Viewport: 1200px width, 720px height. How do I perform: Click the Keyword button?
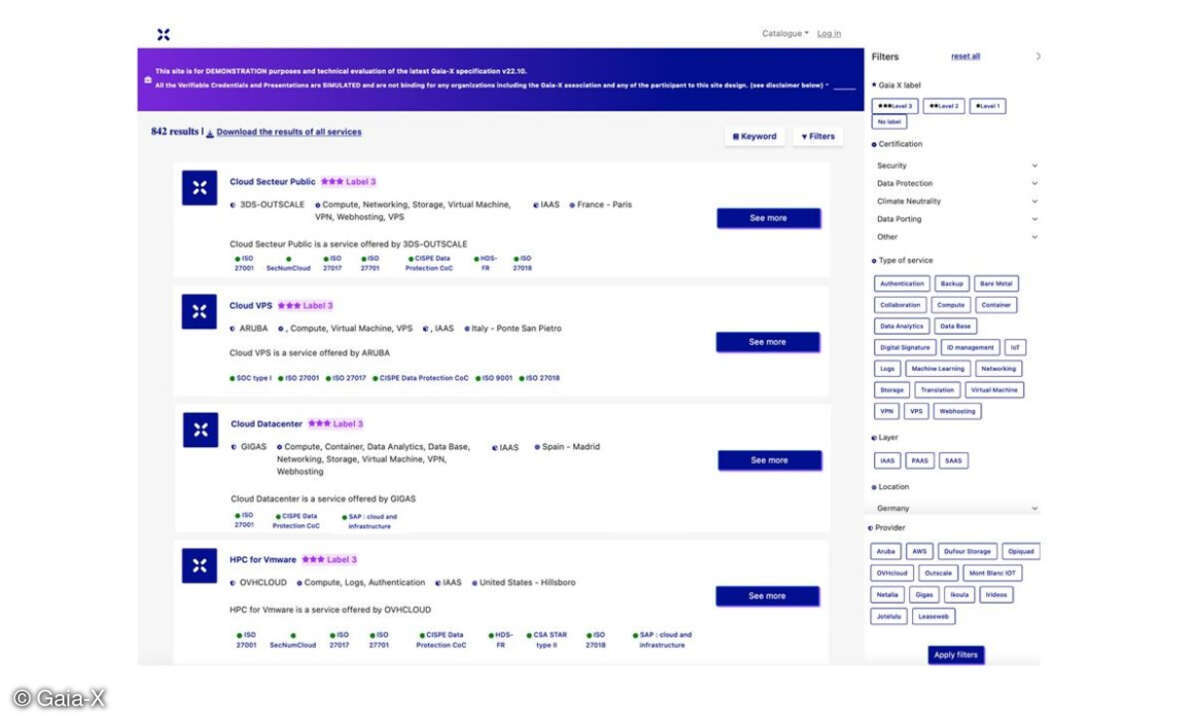pyautogui.click(x=755, y=137)
